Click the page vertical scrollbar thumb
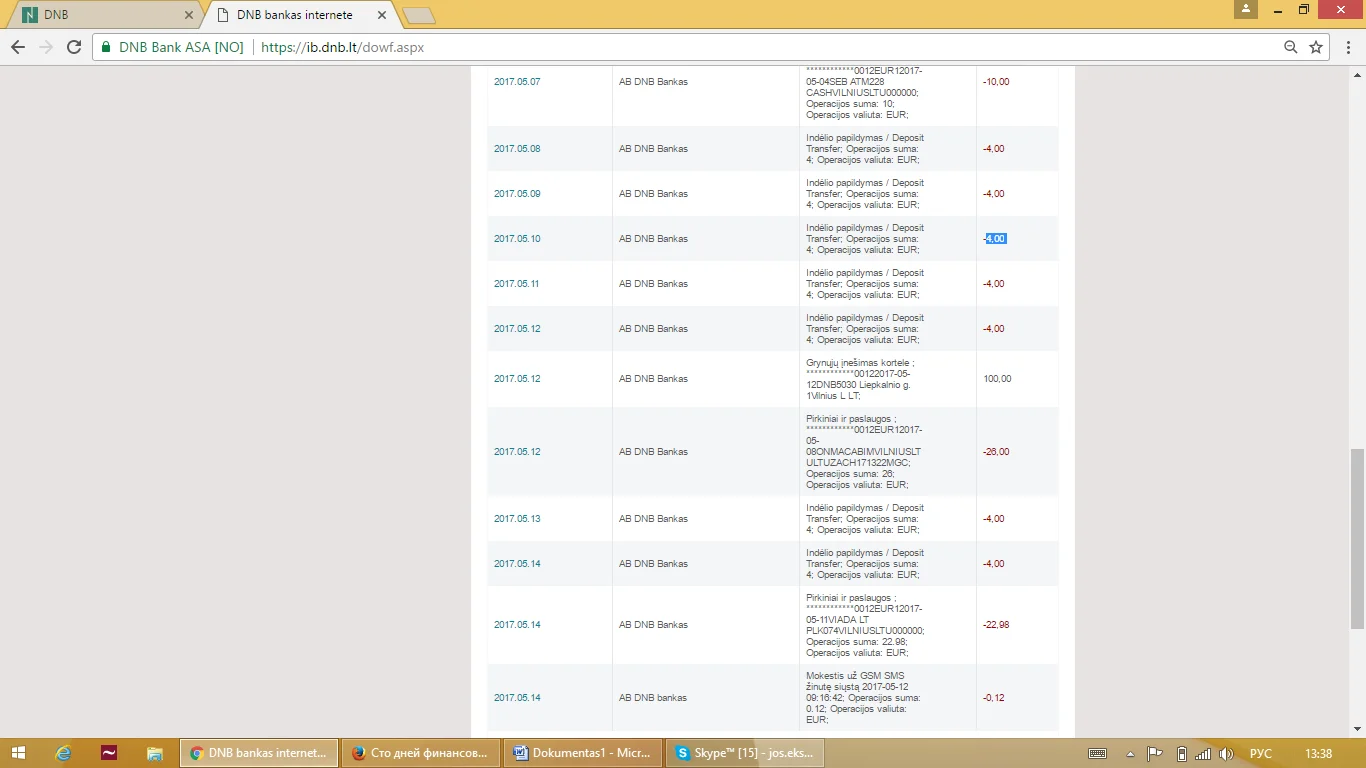The width and height of the screenshot is (1366, 768). (1357, 539)
